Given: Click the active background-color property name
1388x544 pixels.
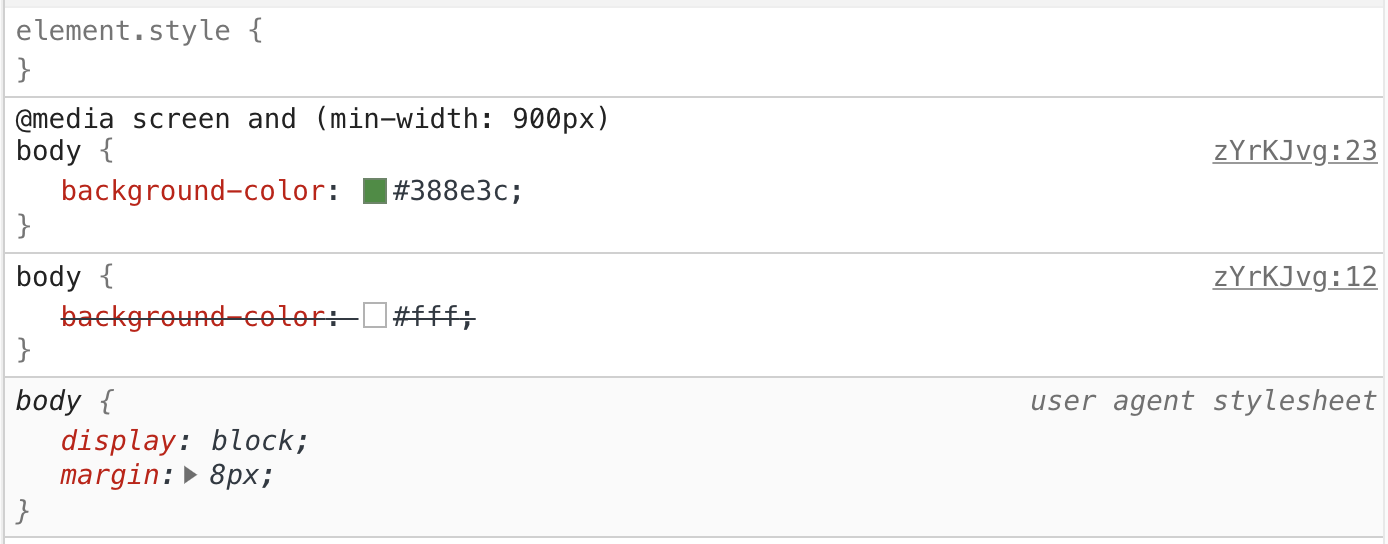Looking at the screenshot, I should 193,191.
